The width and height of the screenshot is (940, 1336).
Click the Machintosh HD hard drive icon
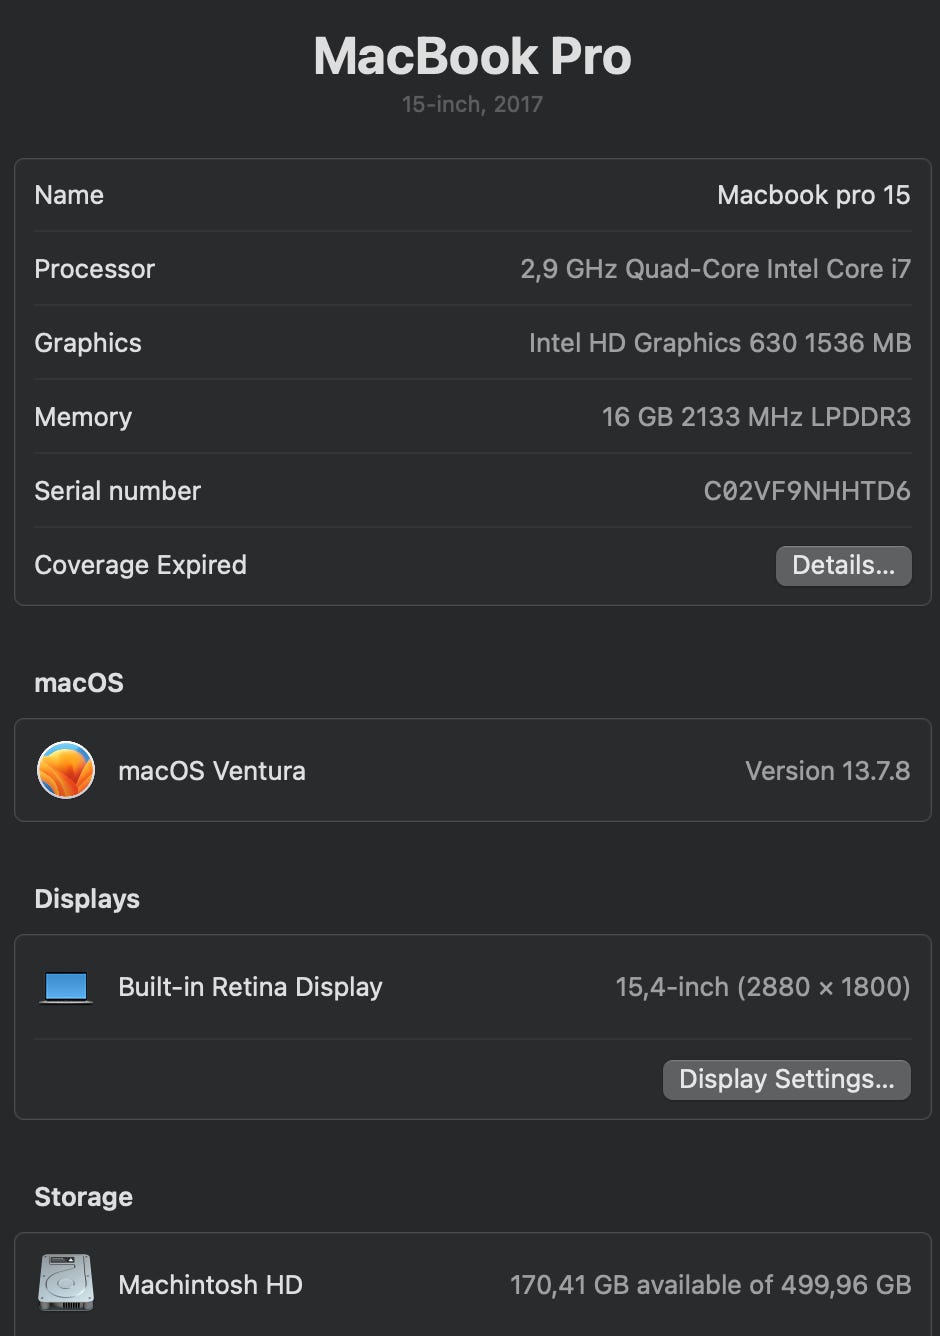tap(66, 1283)
